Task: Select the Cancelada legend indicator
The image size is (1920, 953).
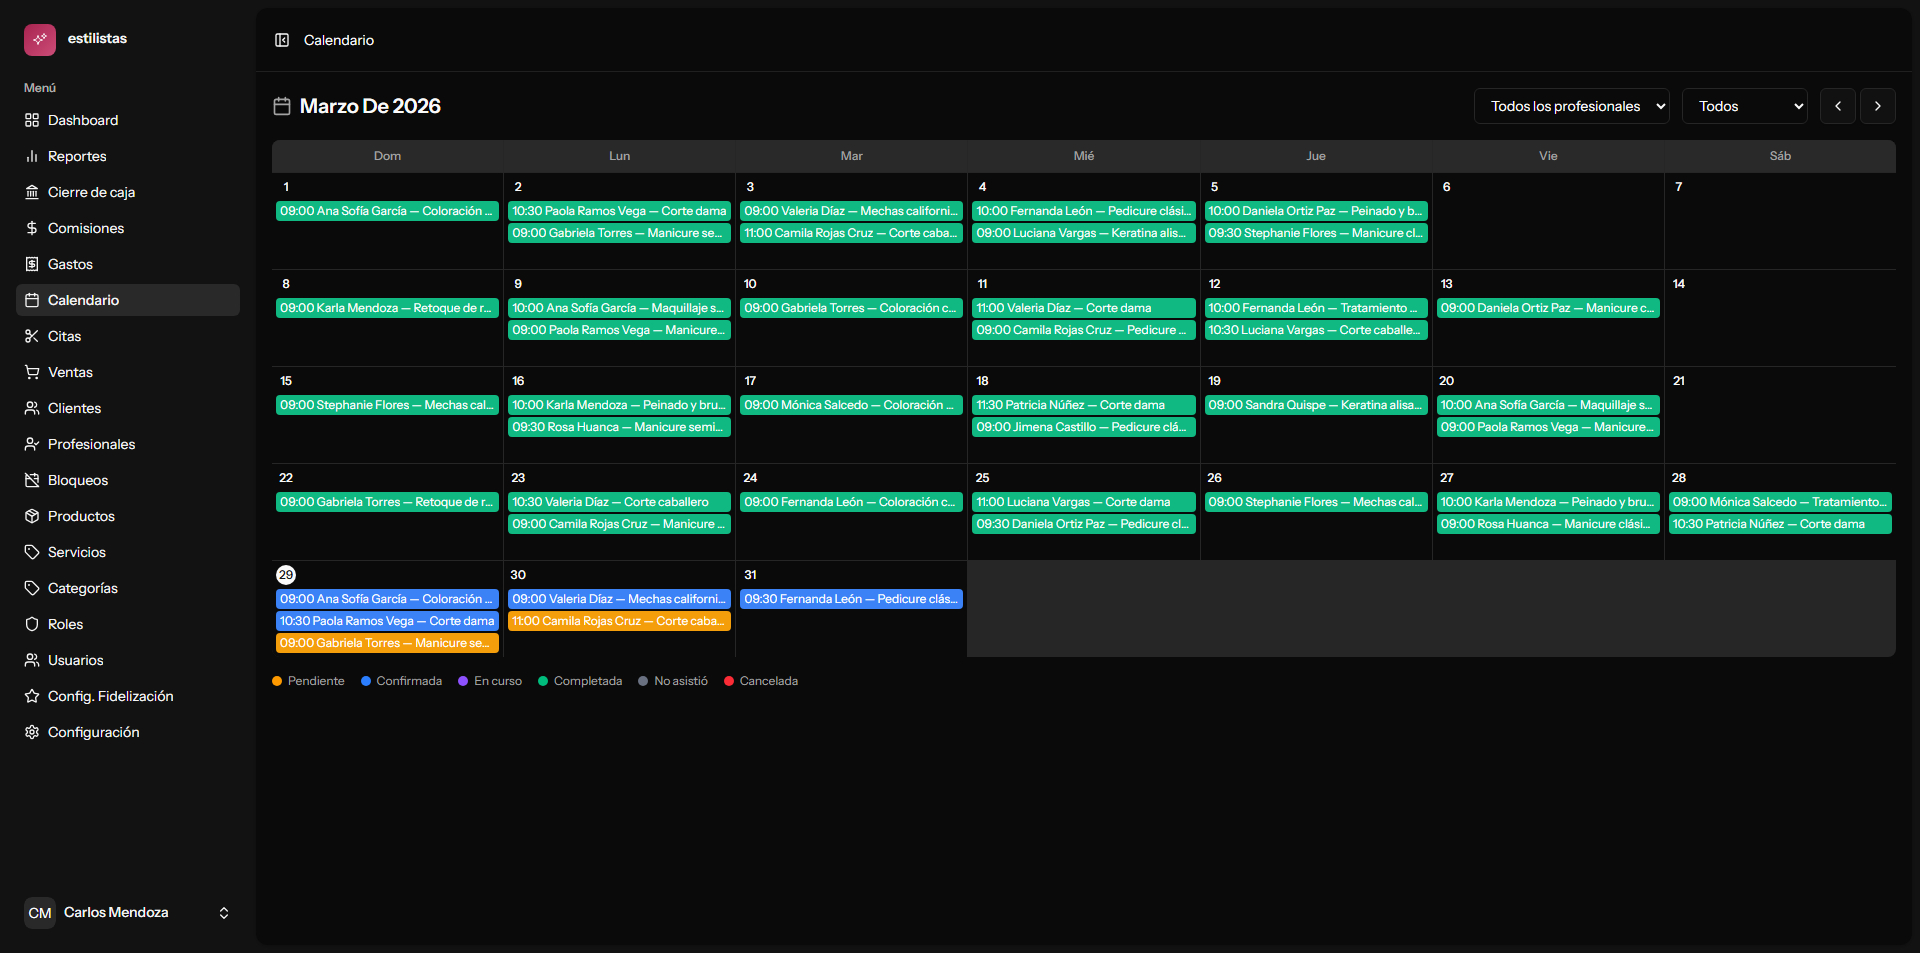Action: pos(731,681)
